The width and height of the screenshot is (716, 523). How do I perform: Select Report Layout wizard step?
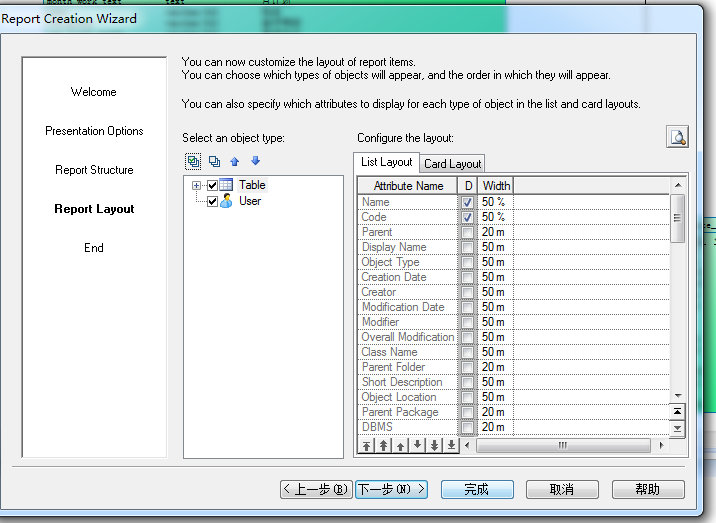coord(94,209)
